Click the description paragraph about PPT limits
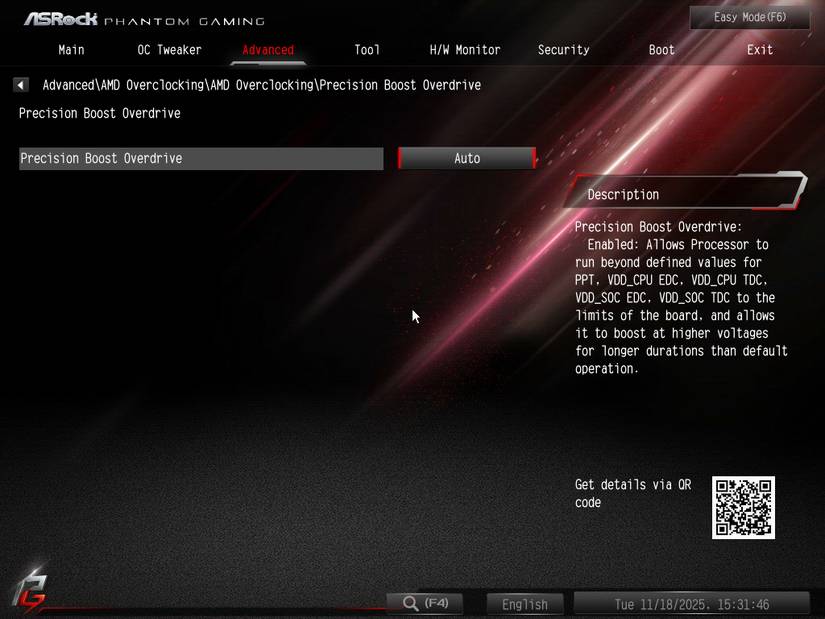The width and height of the screenshot is (825, 619). 681,297
